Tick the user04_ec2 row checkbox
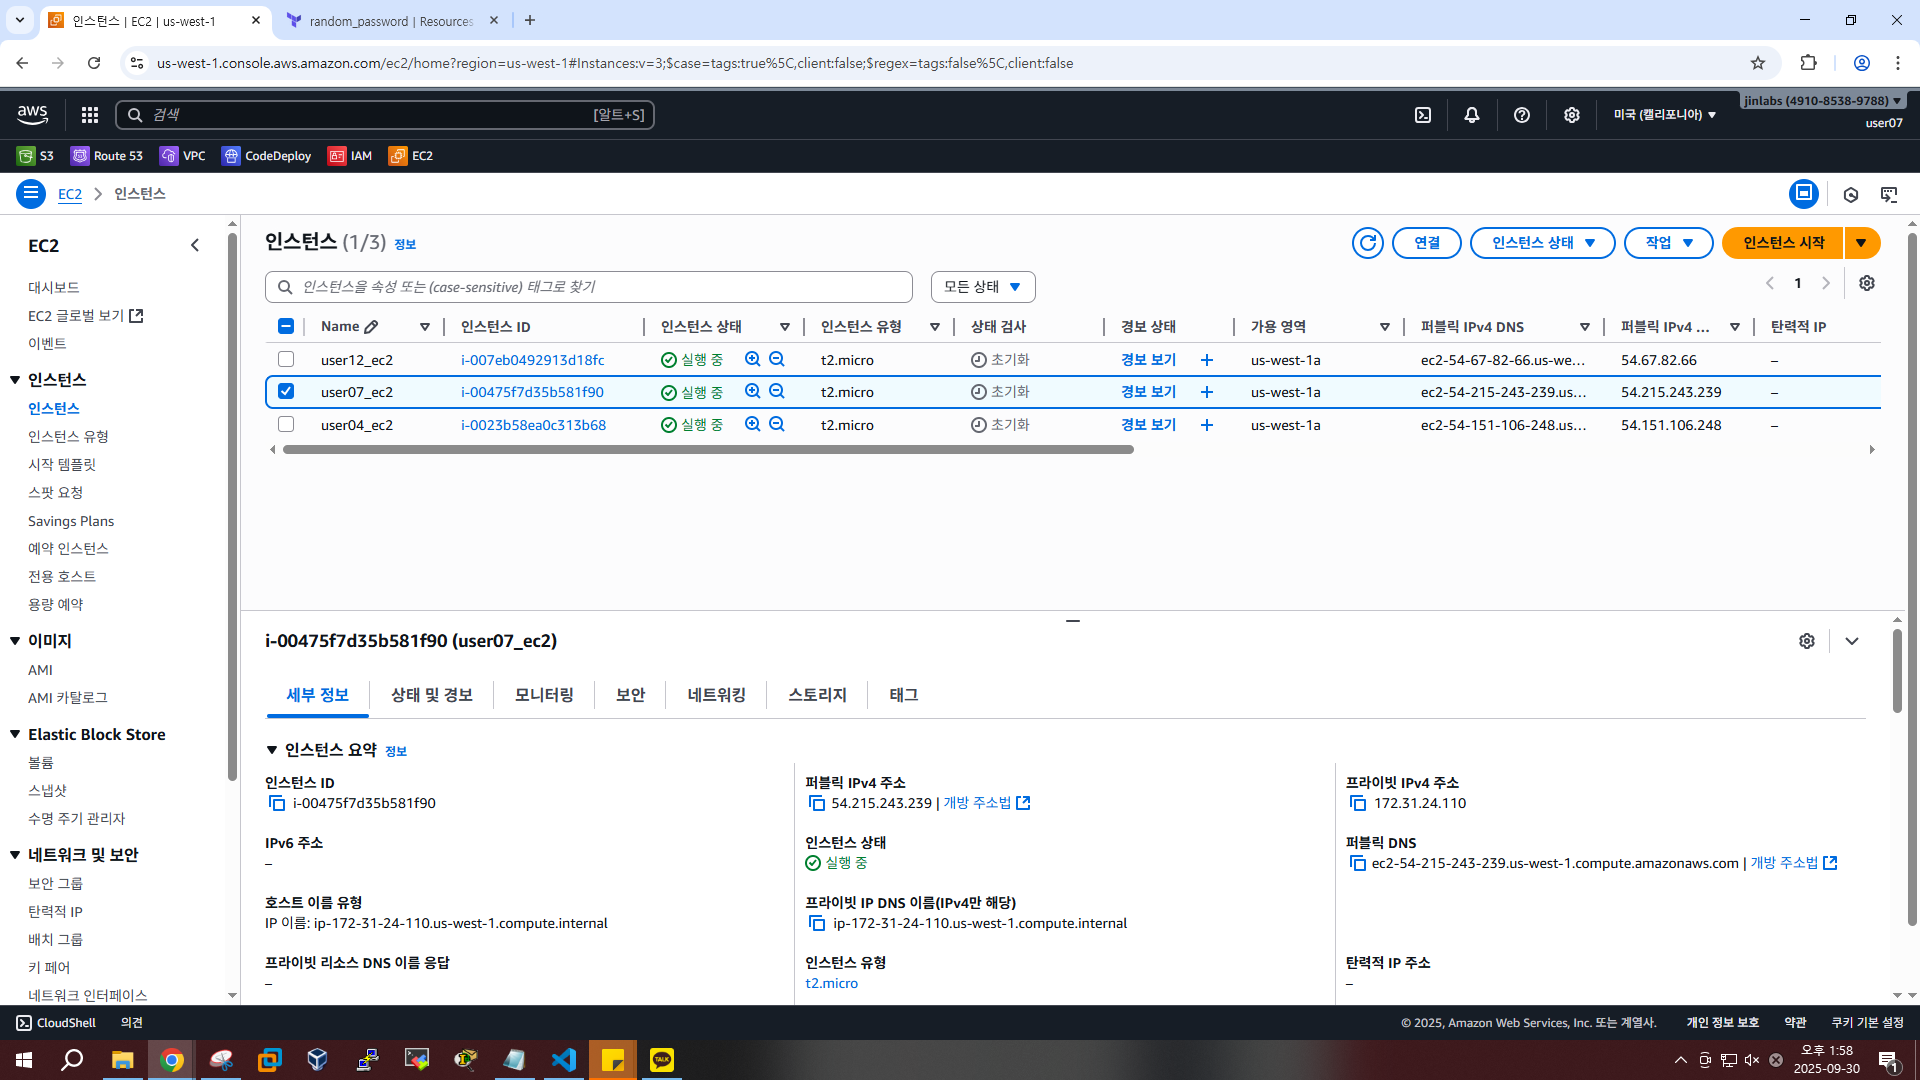 pos(286,424)
